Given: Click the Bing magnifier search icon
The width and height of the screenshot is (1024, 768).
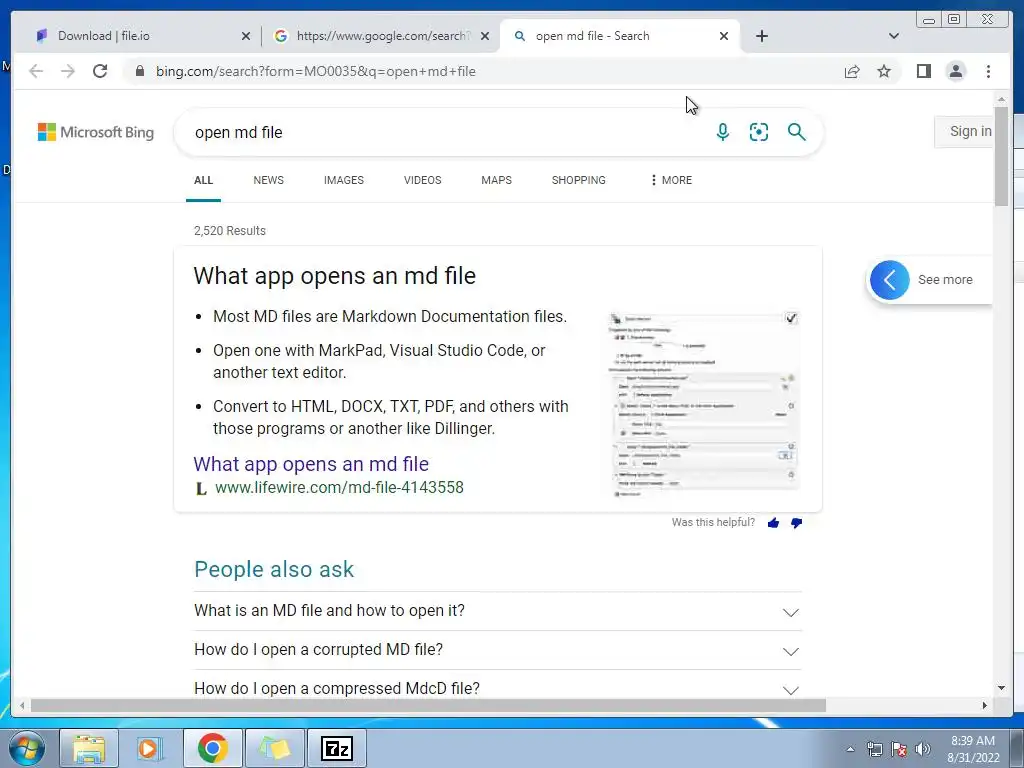Looking at the screenshot, I should click(796, 132).
